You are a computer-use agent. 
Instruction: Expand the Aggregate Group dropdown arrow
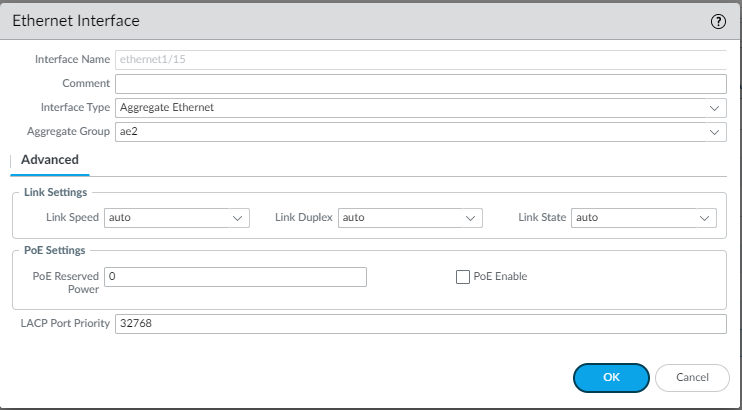click(715, 132)
